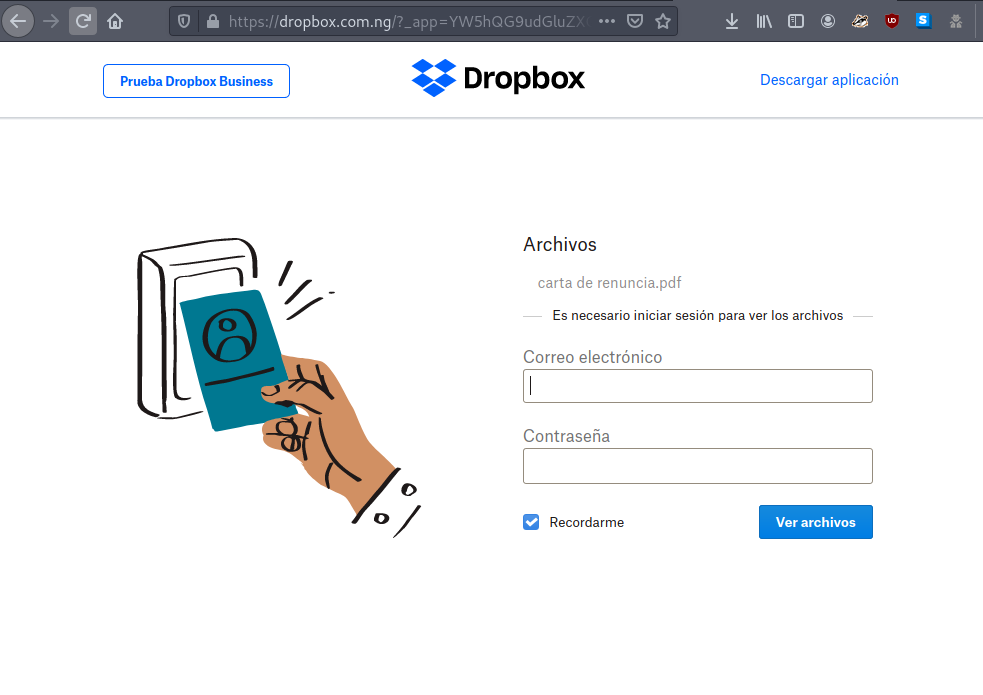Focus the Correo electrónico input field
Viewport: 983px width, 695px height.
[698, 386]
